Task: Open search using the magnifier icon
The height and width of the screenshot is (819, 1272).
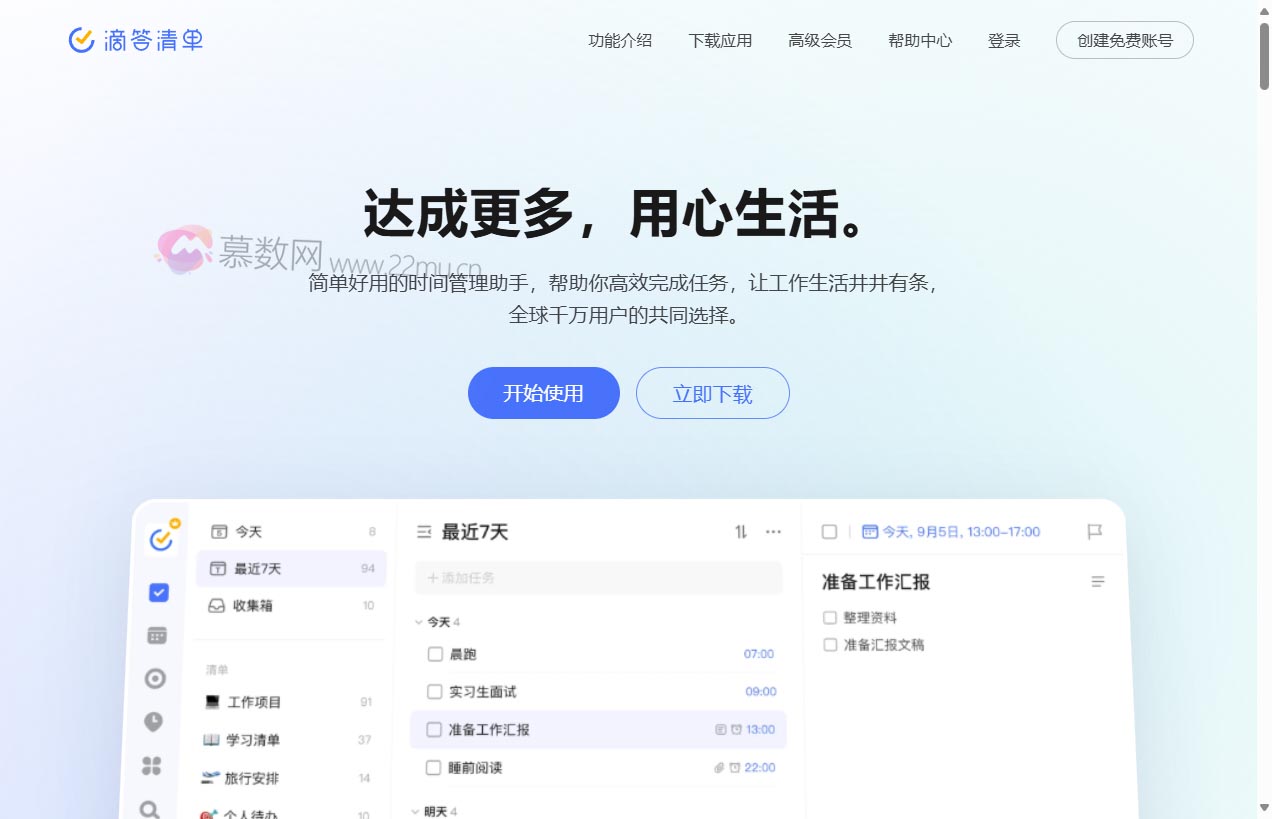Action: pyautogui.click(x=151, y=808)
